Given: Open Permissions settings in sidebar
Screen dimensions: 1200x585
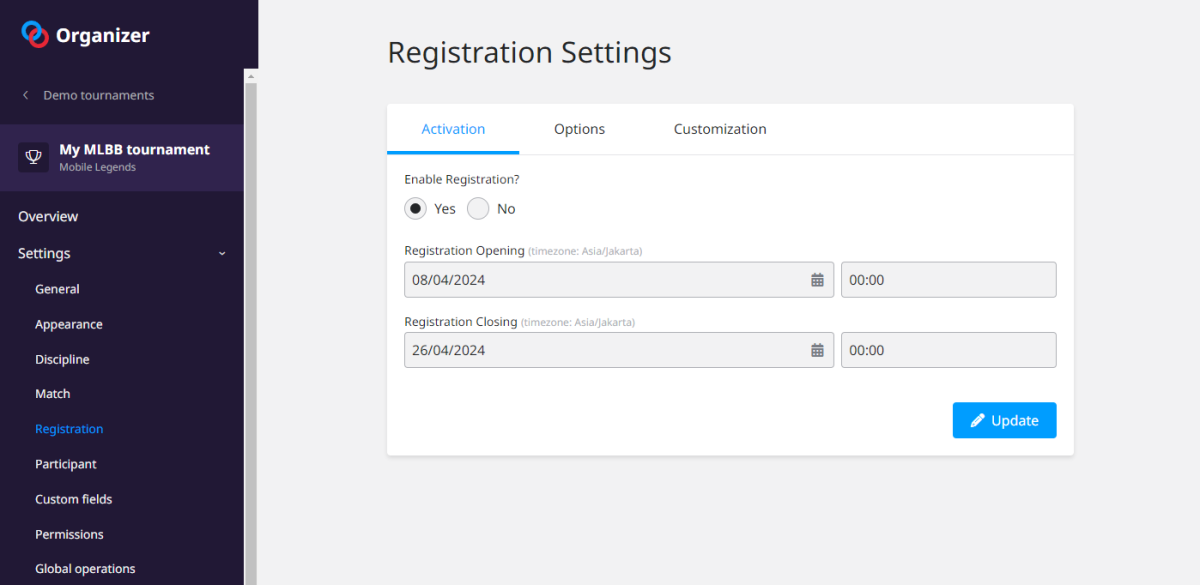Looking at the screenshot, I should (x=69, y=534).
